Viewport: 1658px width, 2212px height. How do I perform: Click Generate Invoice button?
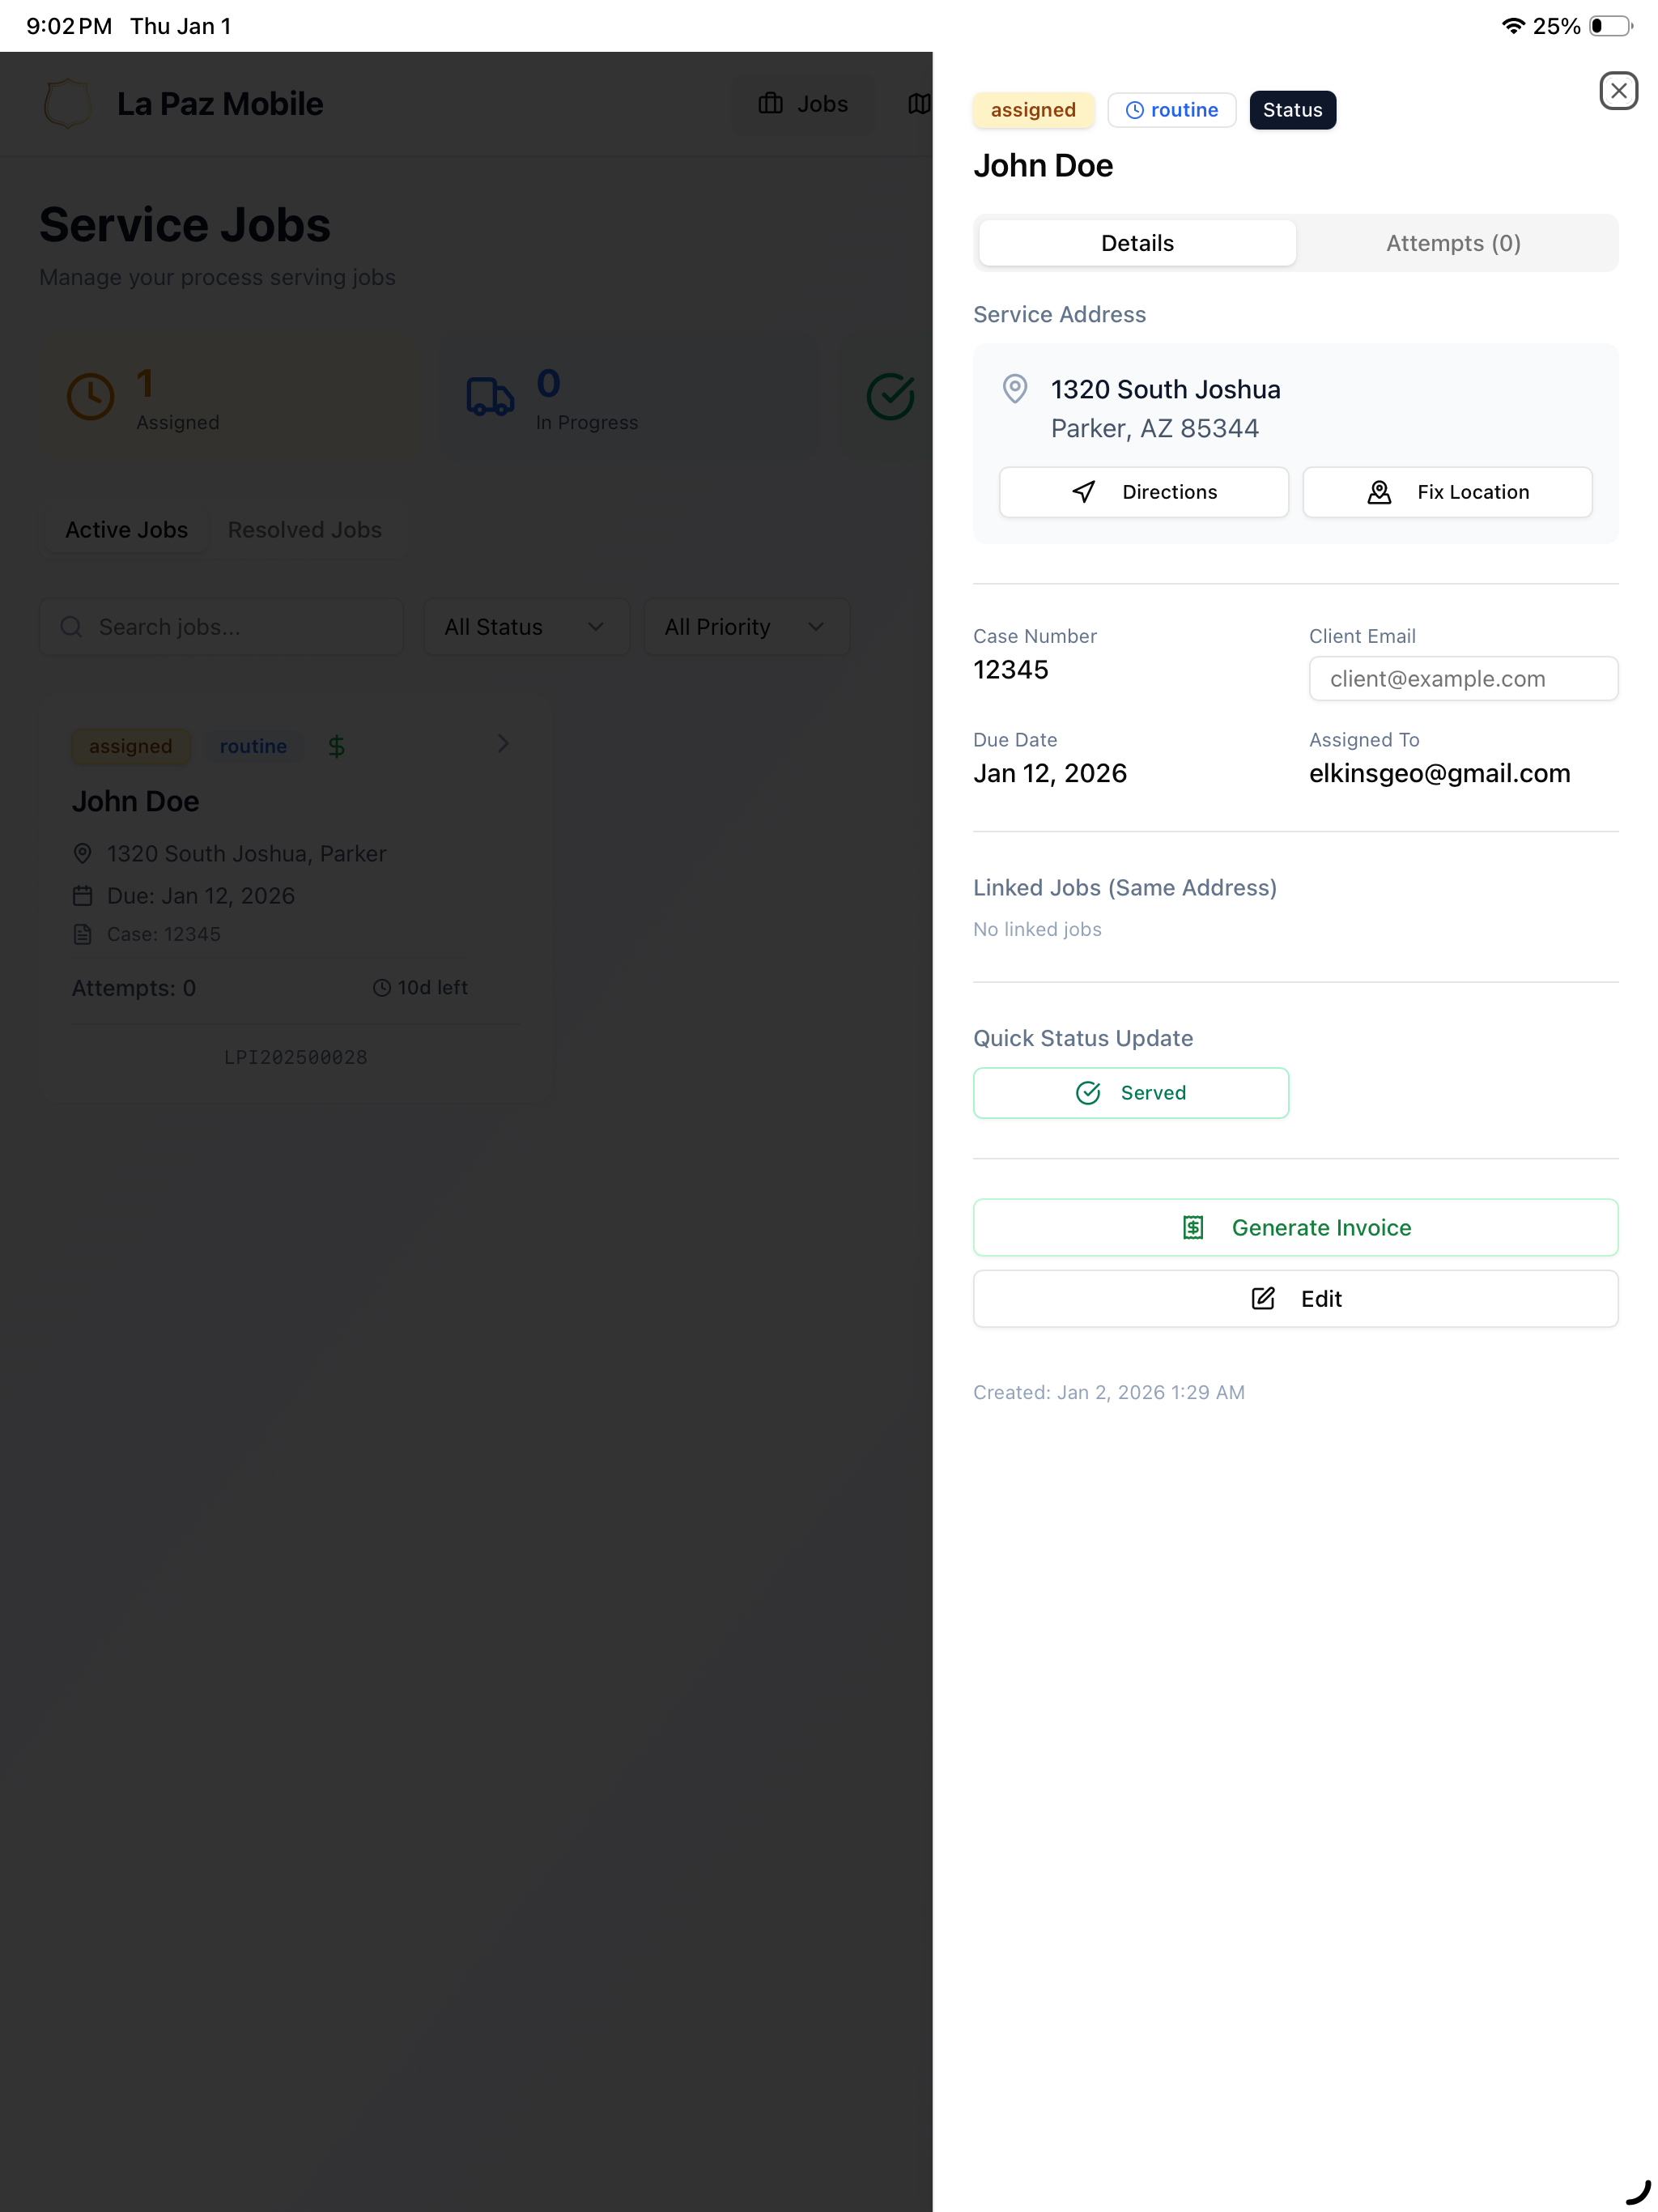1295,1227
